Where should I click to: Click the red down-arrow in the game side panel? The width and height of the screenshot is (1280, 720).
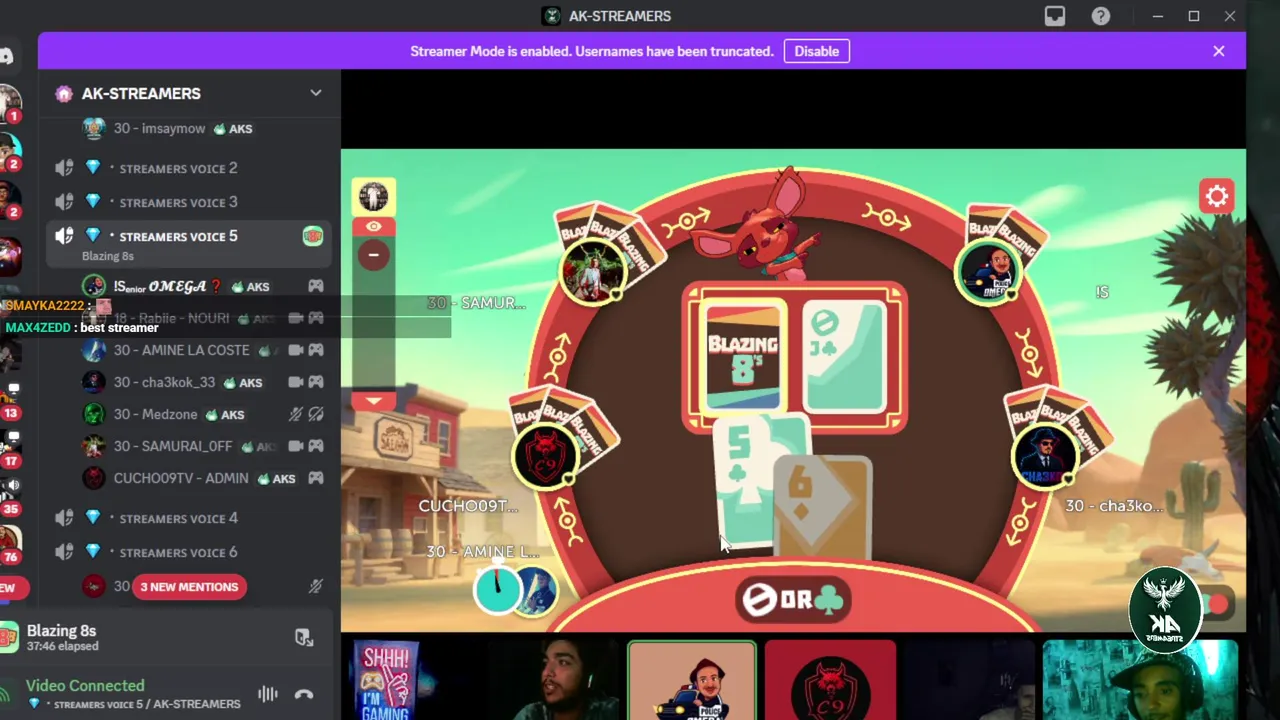pos(373,400)
